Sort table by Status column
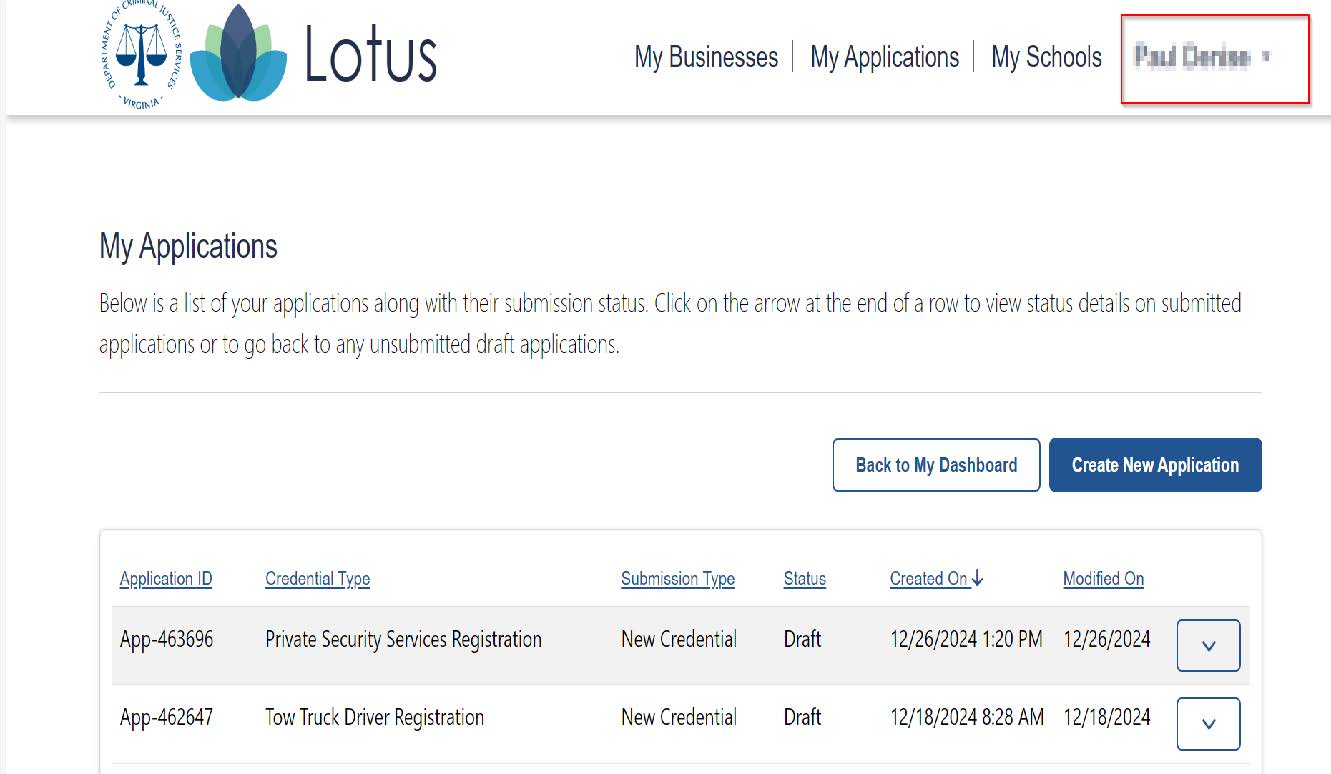 (x=804, y=579)
